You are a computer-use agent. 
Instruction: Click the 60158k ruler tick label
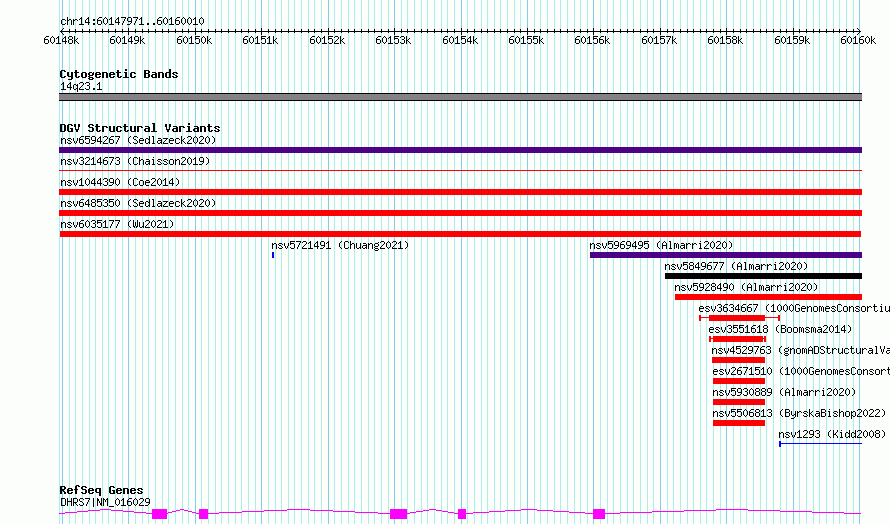click(x=725, y=40)
